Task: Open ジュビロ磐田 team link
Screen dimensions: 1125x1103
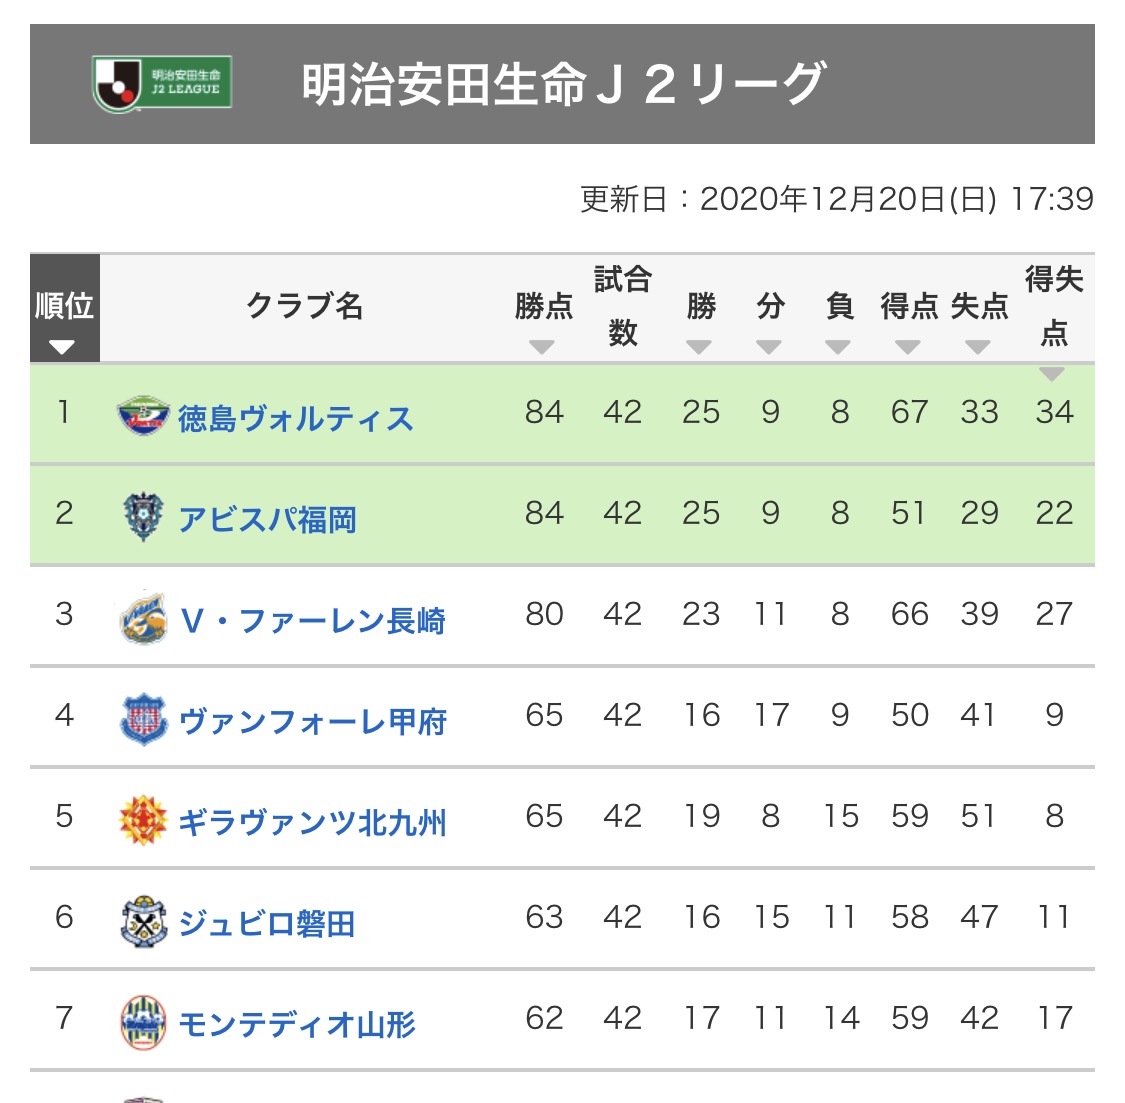Action: [x=267, y=923]
